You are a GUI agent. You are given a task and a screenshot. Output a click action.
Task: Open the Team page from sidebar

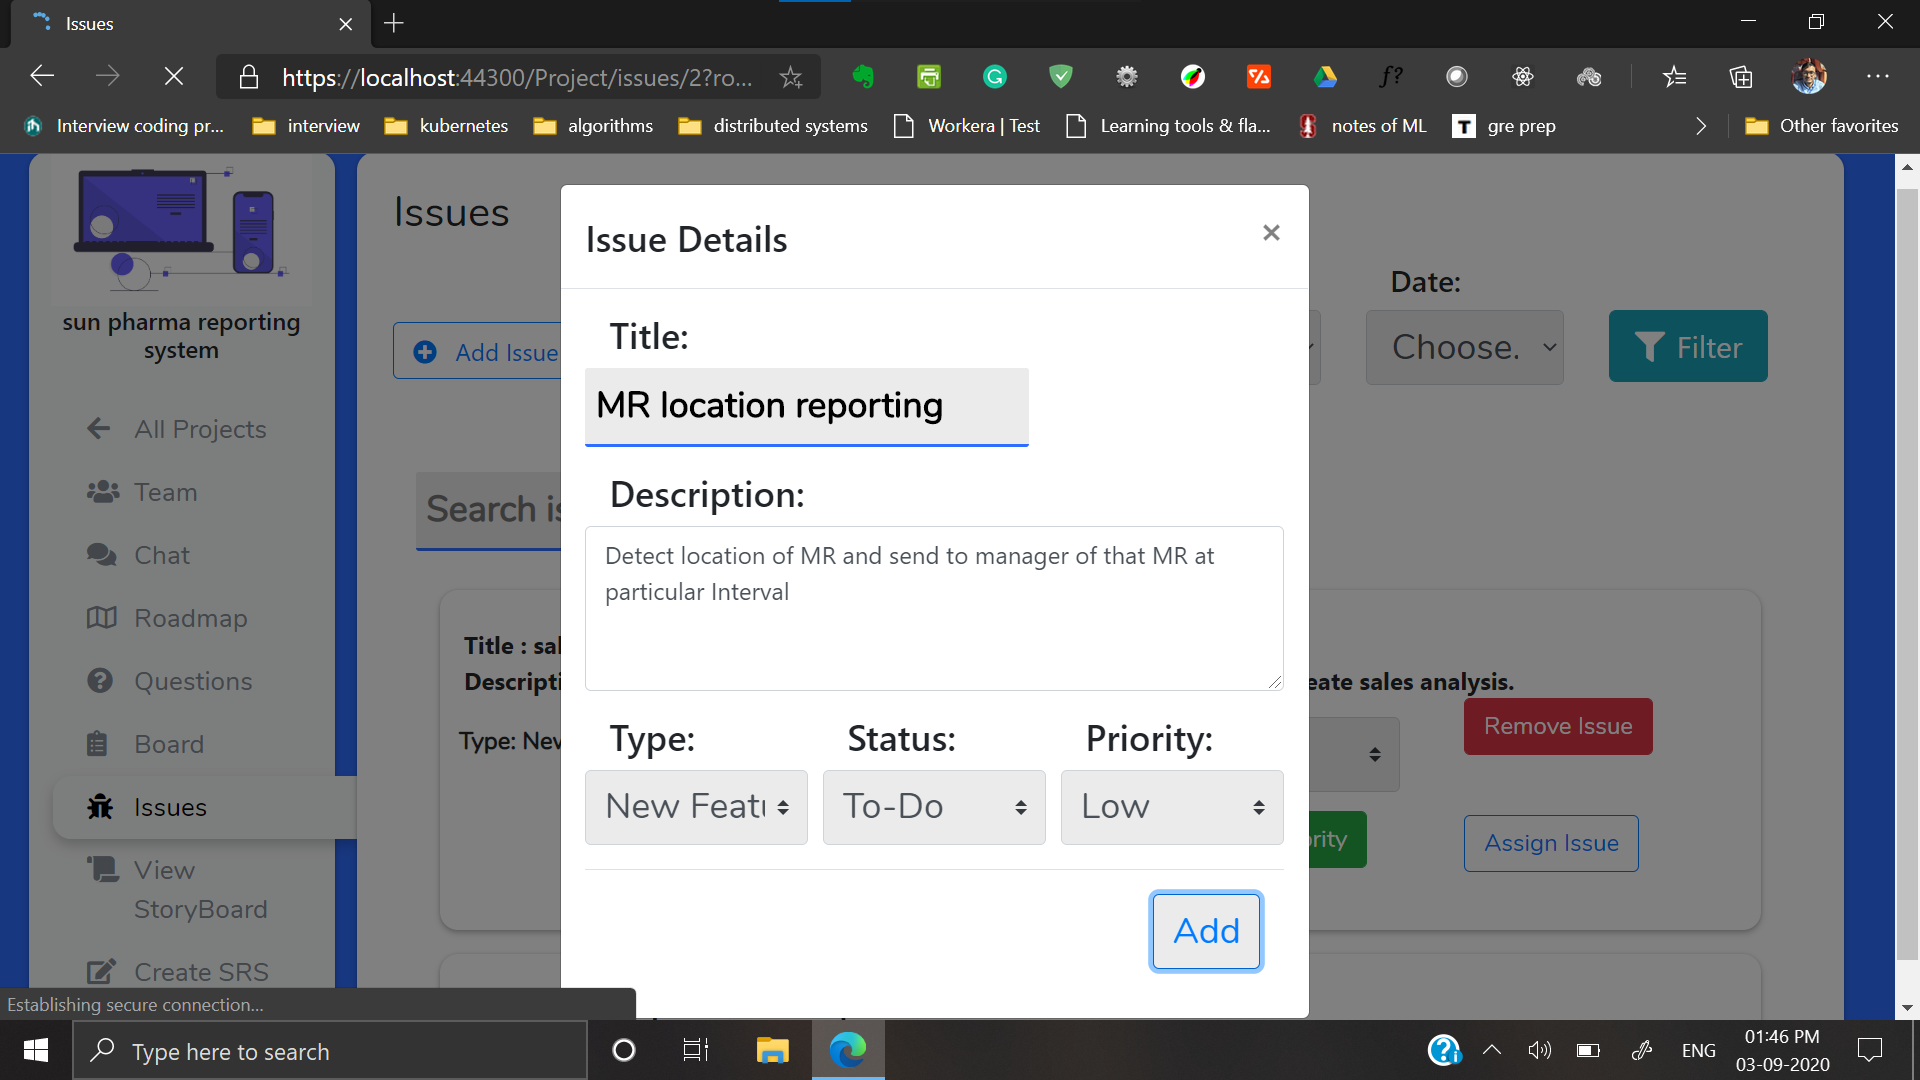pyautogui.click(x=165, y=492)
